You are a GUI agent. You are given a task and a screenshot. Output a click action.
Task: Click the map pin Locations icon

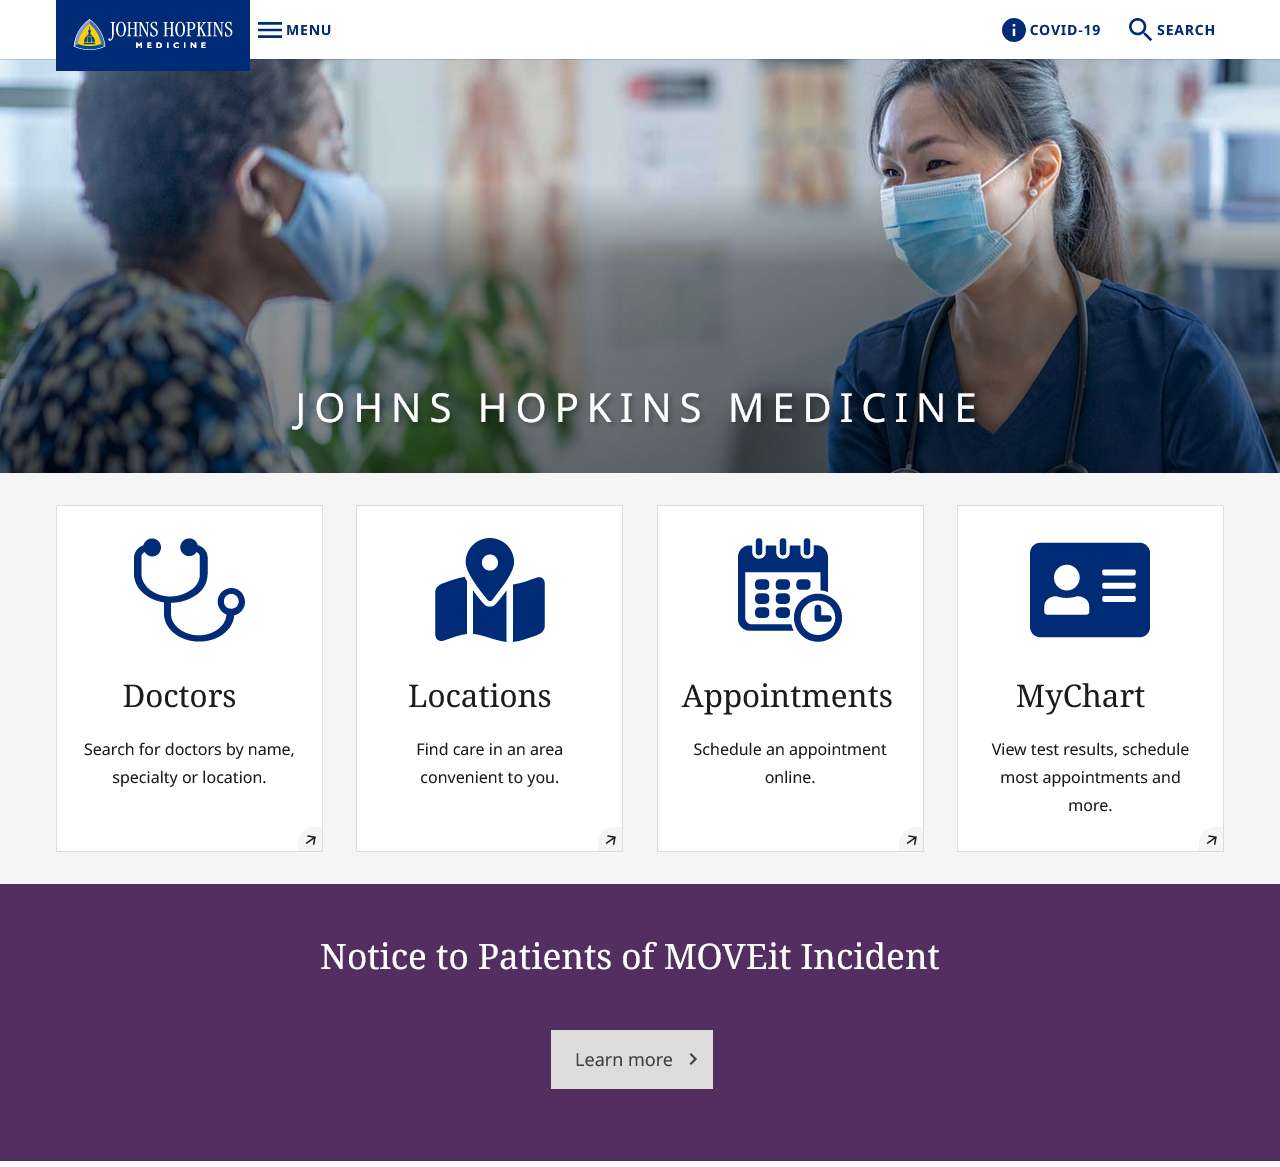point(490,590)
